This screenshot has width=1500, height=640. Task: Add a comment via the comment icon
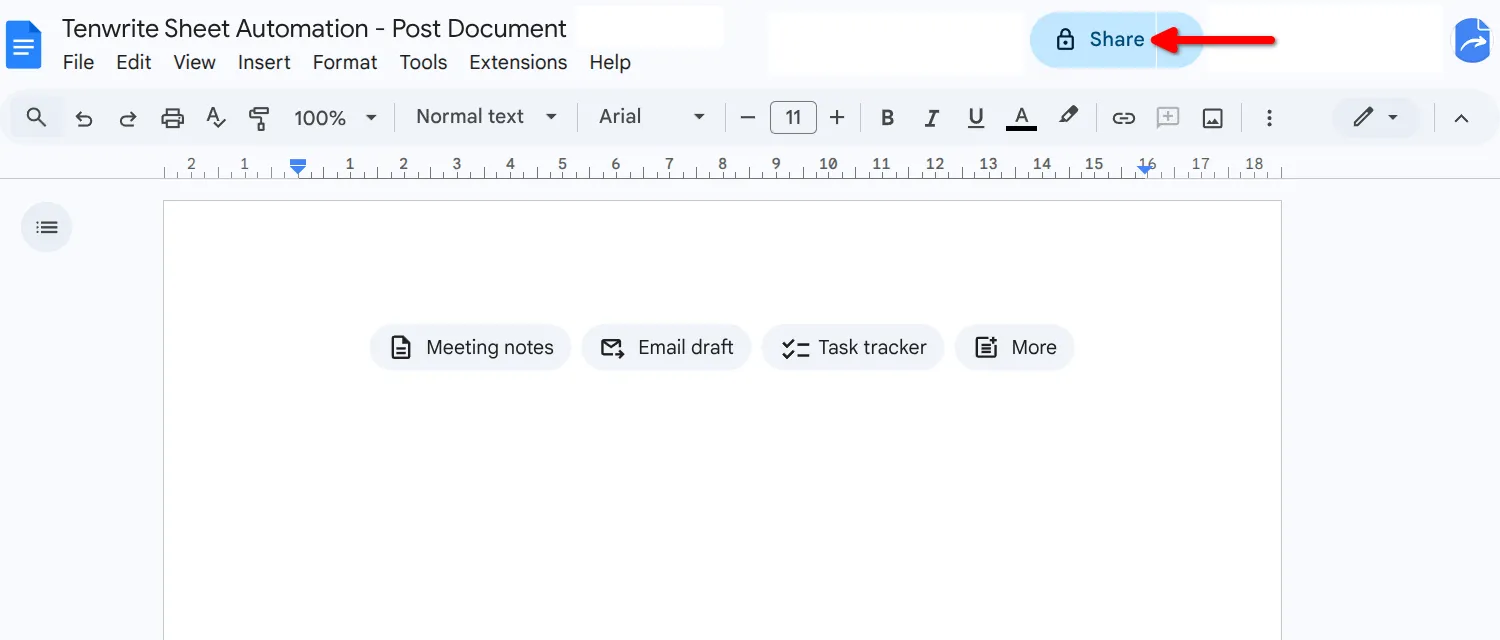tap(1167, 117)
